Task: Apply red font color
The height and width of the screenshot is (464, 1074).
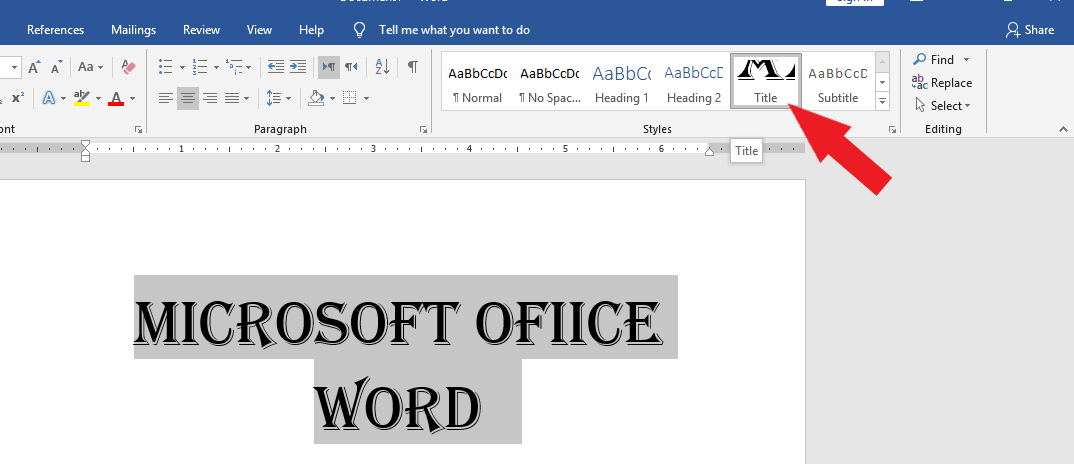Action: pos(116,99)
